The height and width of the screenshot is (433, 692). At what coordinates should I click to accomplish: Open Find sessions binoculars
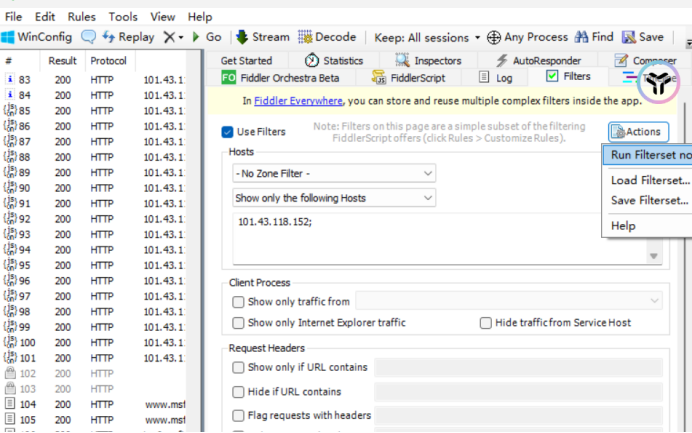(594, 37)
